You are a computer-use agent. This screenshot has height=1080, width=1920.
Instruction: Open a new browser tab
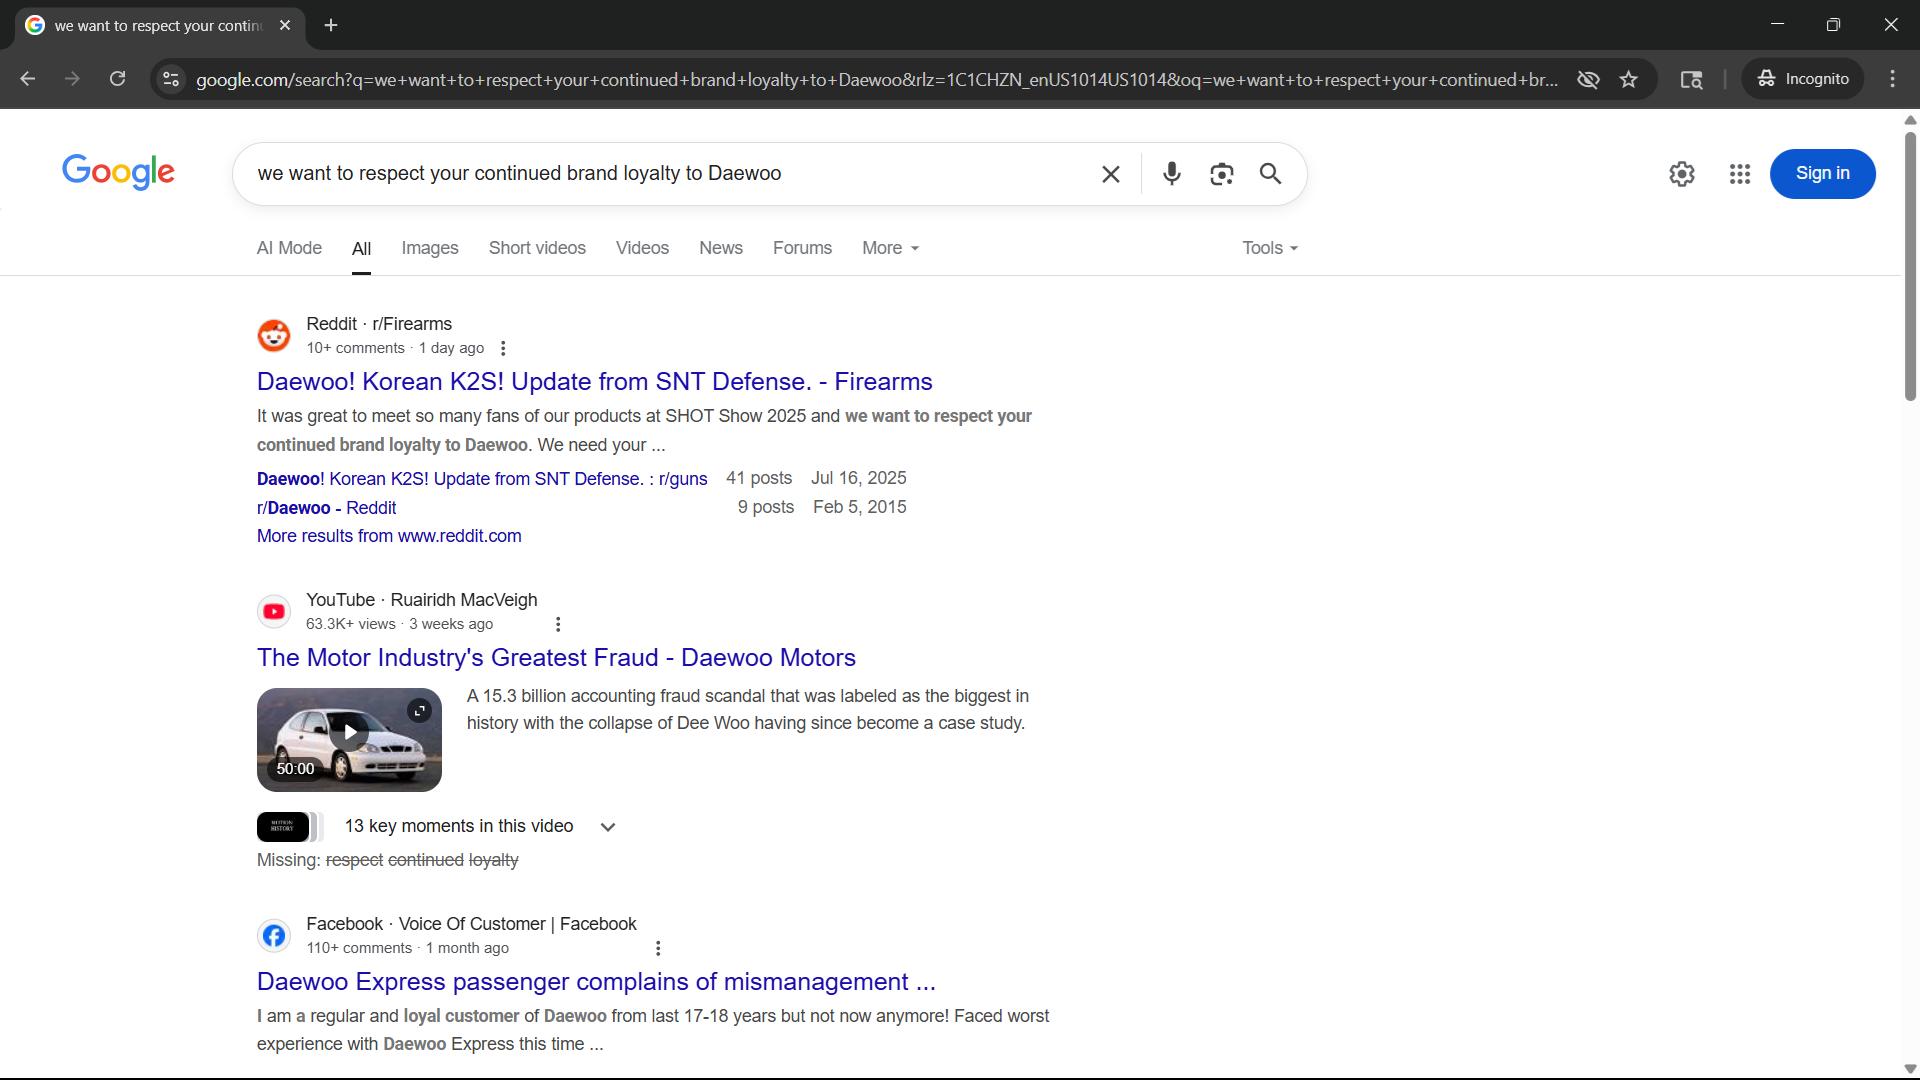(331, 25)
